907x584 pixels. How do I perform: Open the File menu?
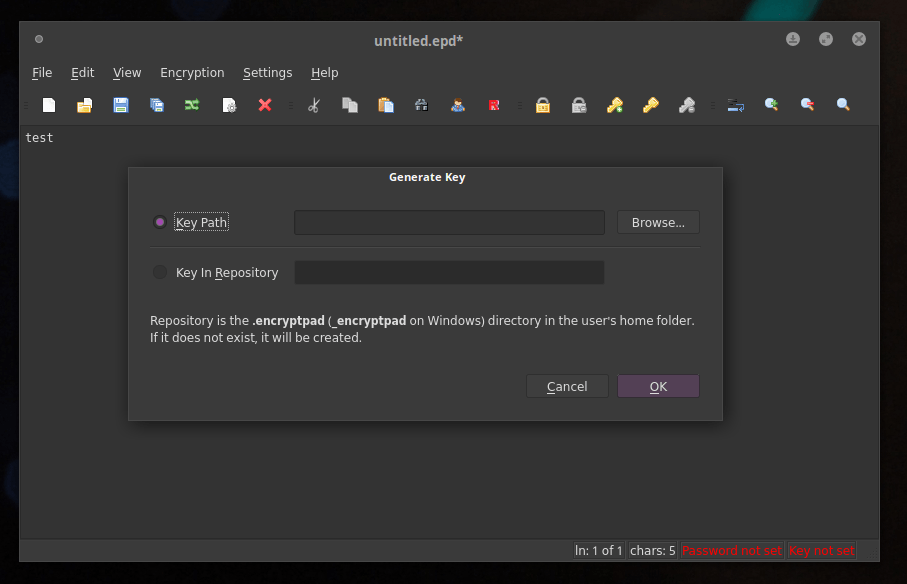coord(42,73)
